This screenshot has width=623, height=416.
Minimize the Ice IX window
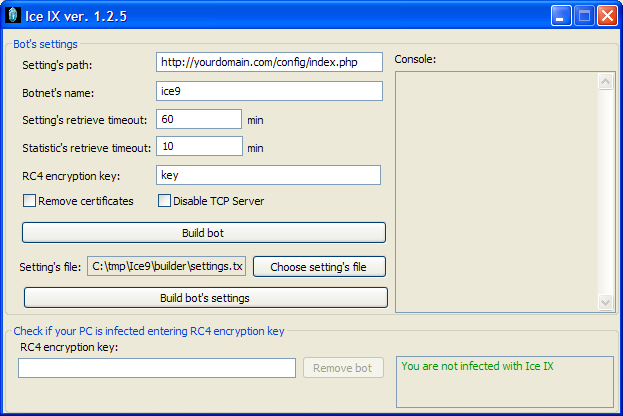561,16
